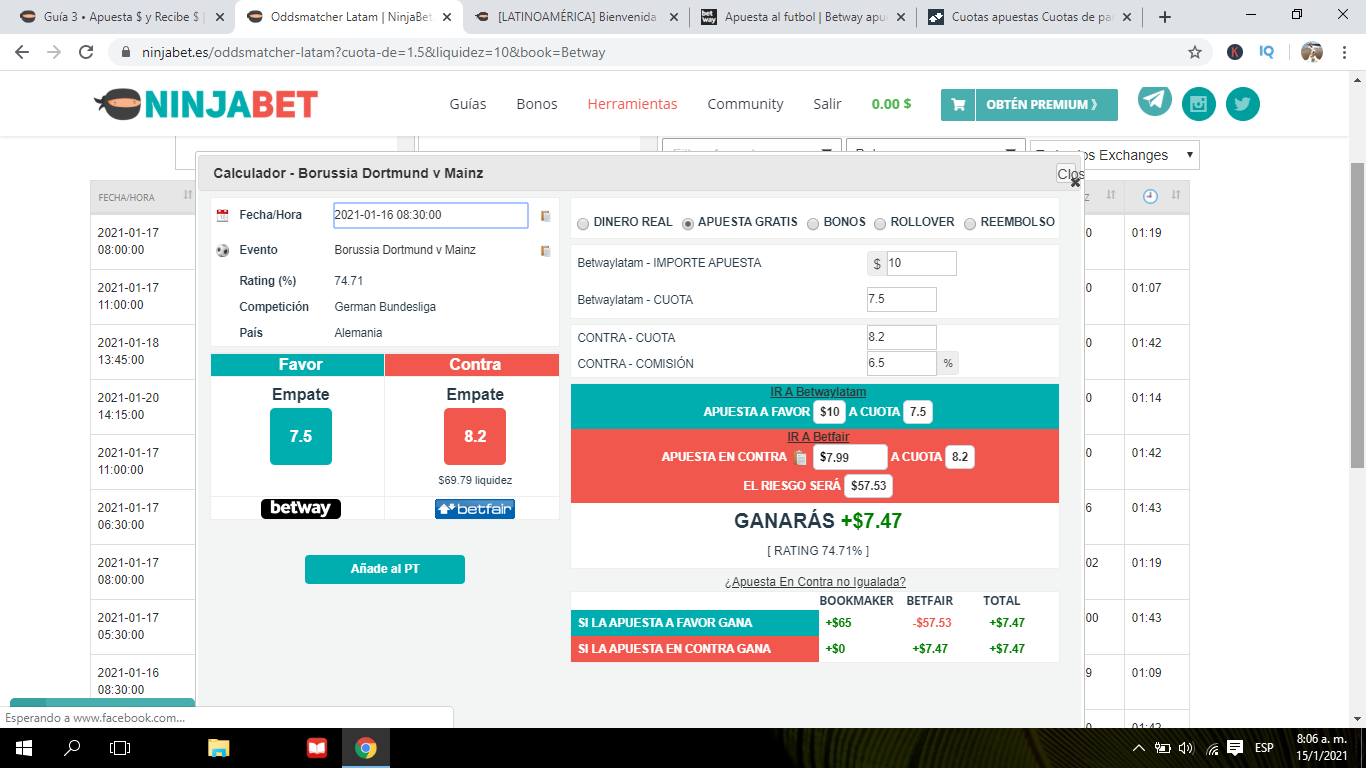Open Windows Start menu
Screen dimensions: 1366x768
pos(24,748)
